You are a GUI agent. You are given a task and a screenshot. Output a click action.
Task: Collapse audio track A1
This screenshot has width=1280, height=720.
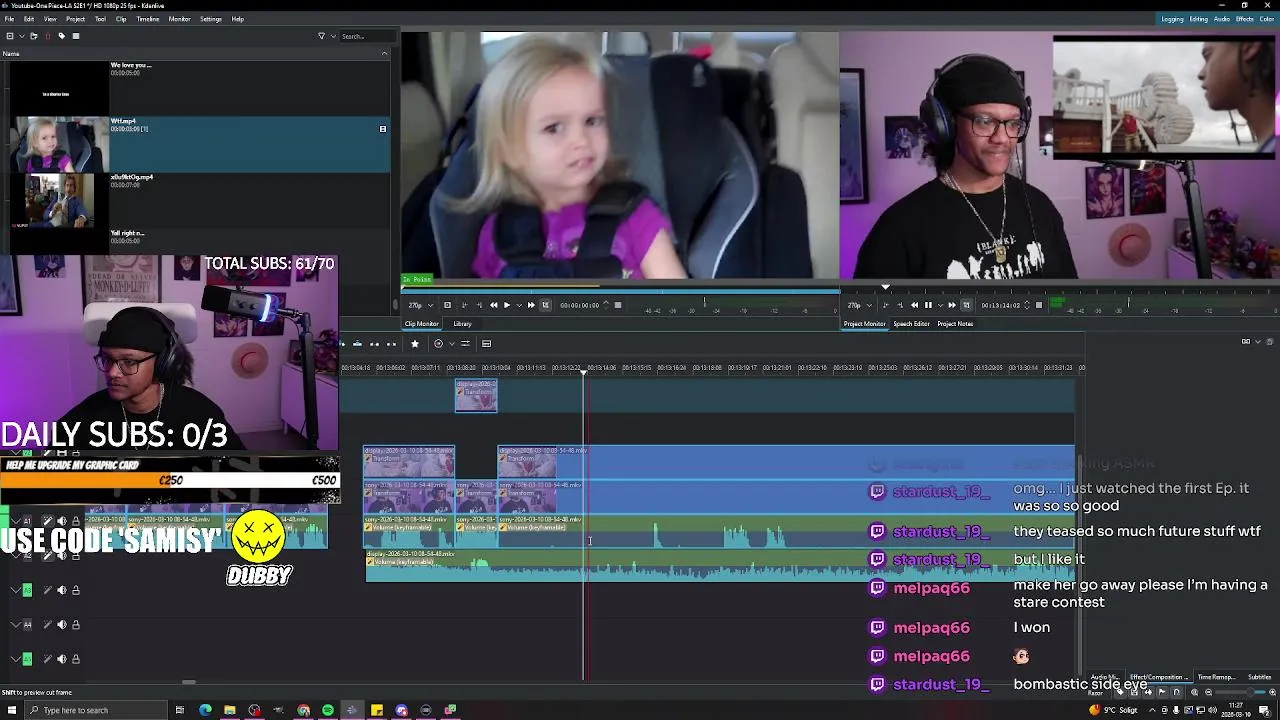pyautogui.click(x=15, y=521)
